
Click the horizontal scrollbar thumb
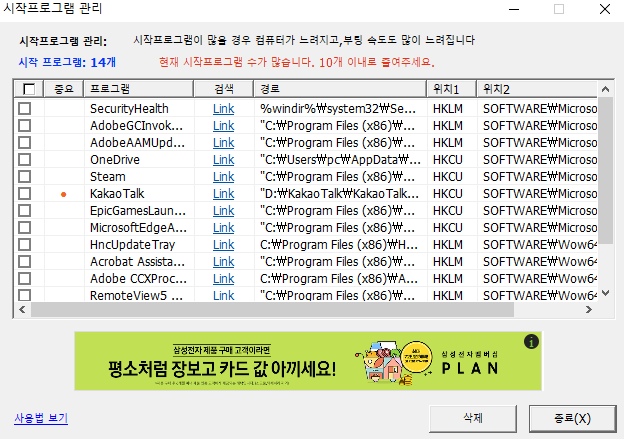coord(272,309)
